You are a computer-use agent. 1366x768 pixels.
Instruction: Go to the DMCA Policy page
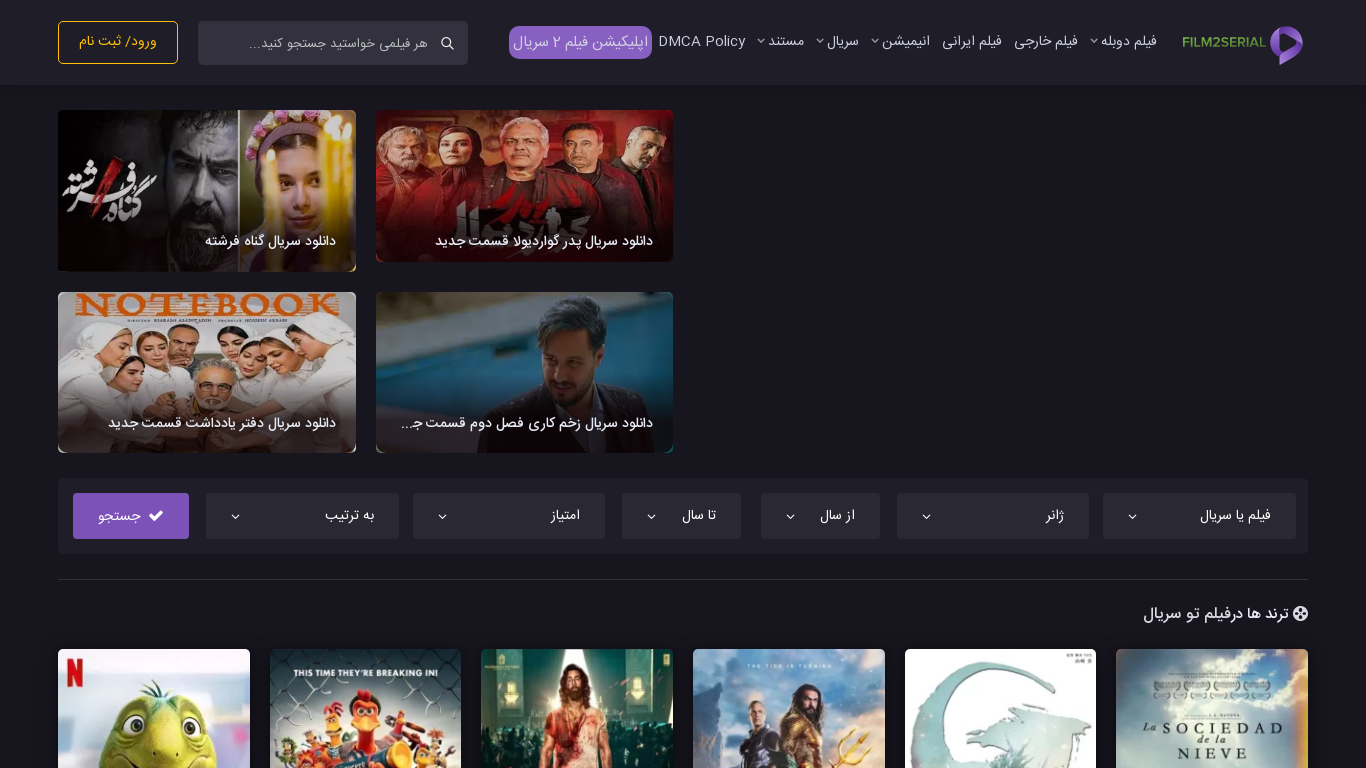tap(702, 41)
